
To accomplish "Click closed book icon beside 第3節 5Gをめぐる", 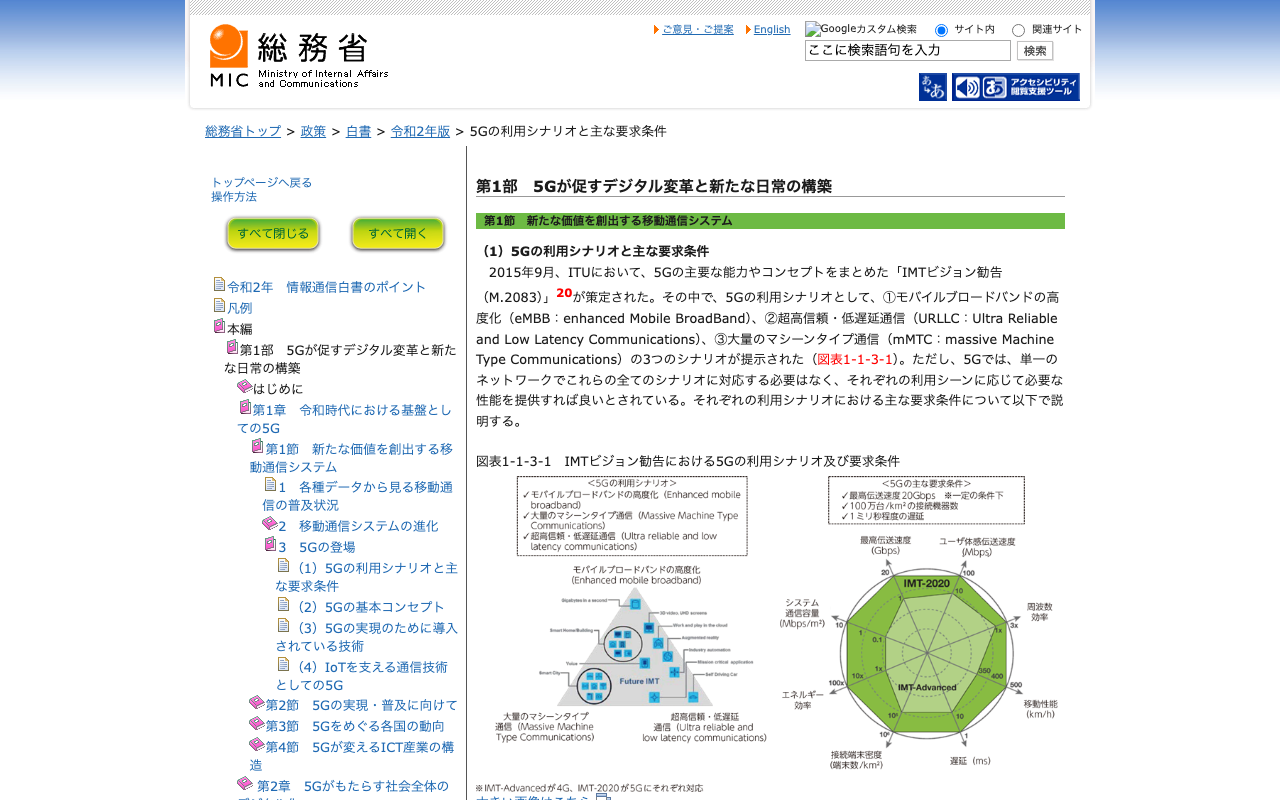I will pyautogui.click(x=257, y=723).
